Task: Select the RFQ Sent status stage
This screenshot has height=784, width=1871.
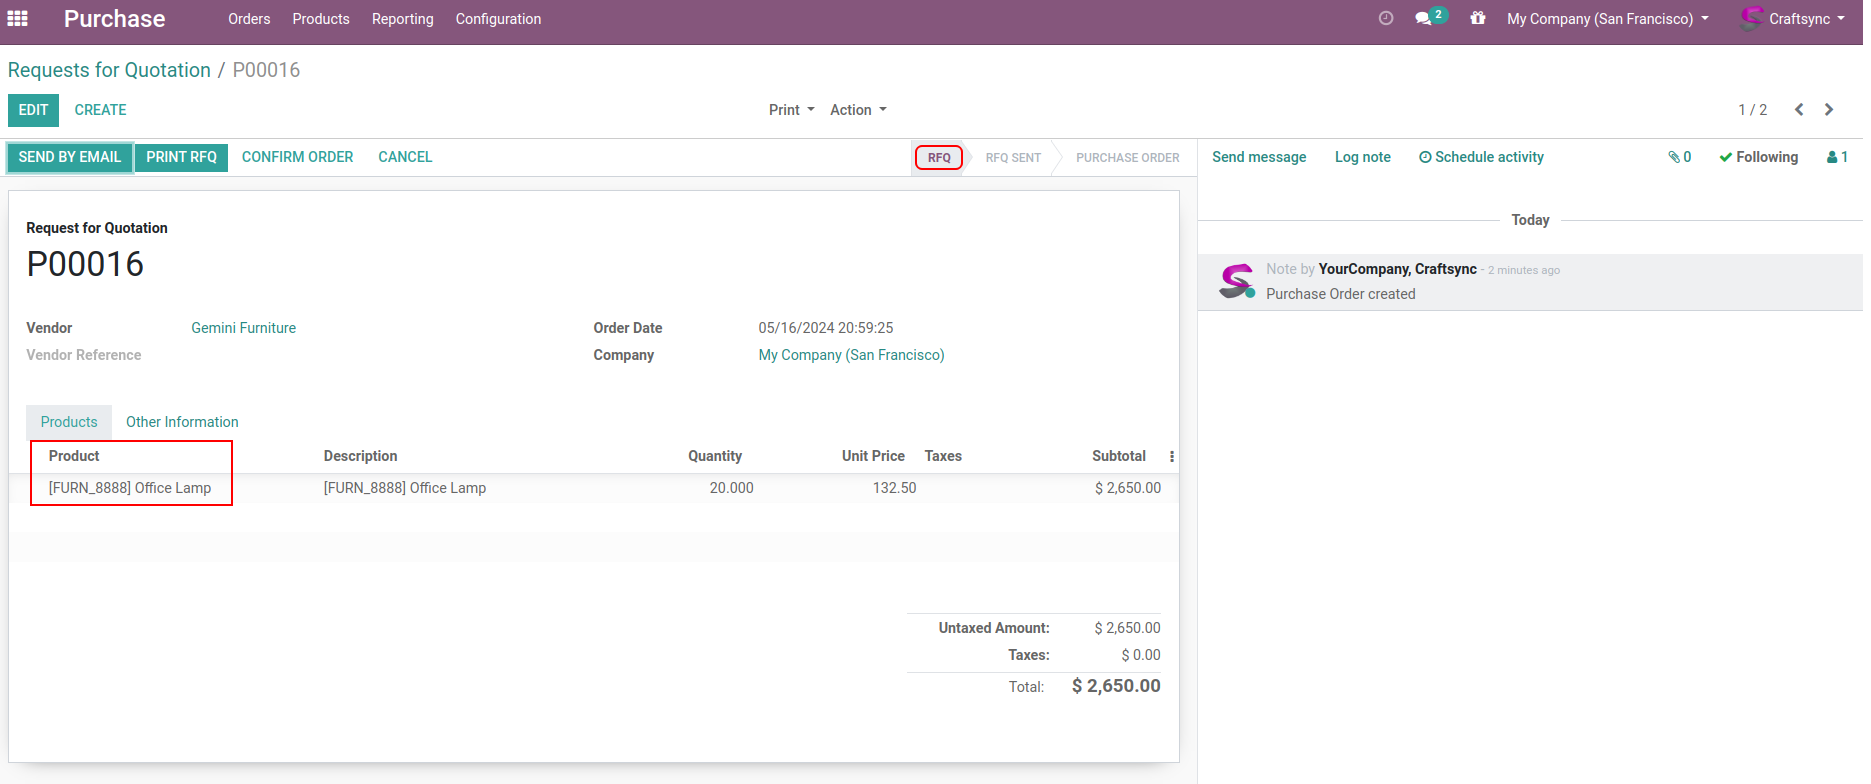Action: [x=1012, y=158]
